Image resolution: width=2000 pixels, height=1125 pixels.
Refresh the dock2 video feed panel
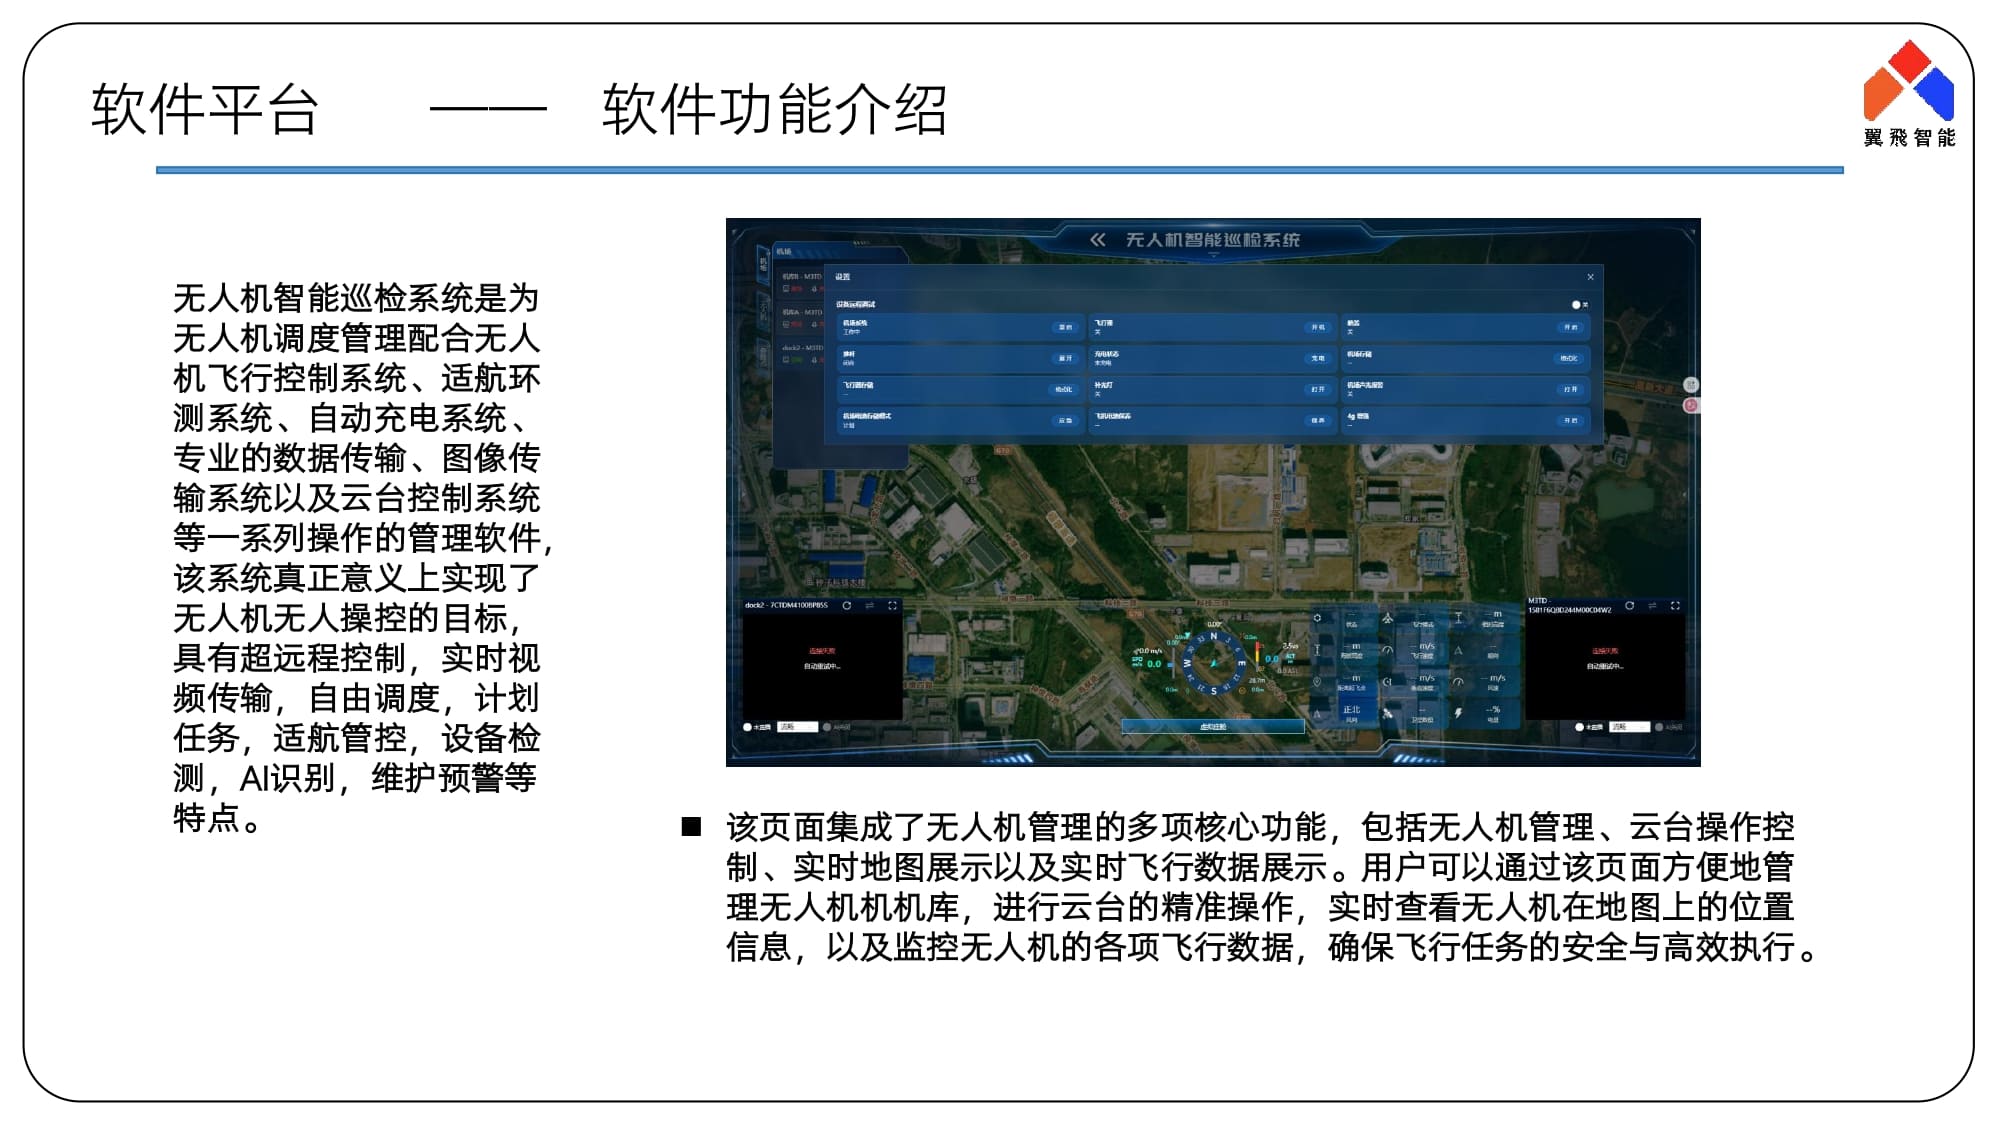pos(847,606)
